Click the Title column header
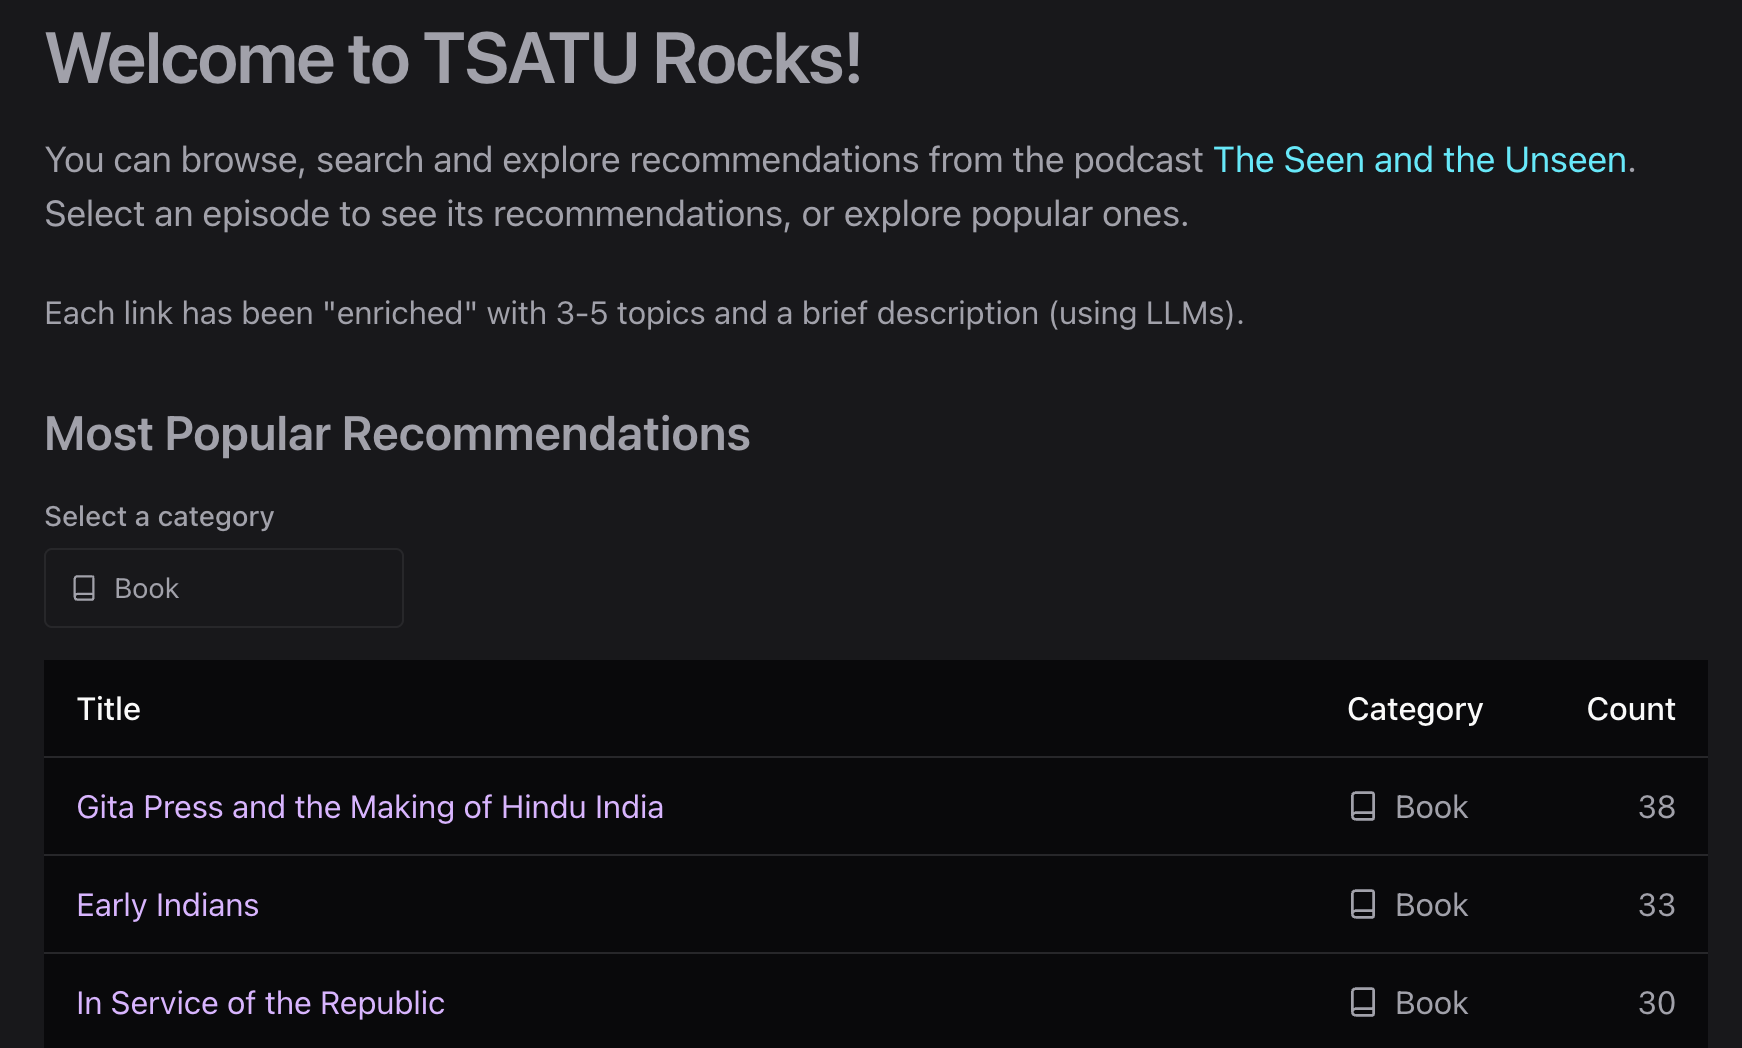The image size is (1742, 1048). (x=109, y=709)
